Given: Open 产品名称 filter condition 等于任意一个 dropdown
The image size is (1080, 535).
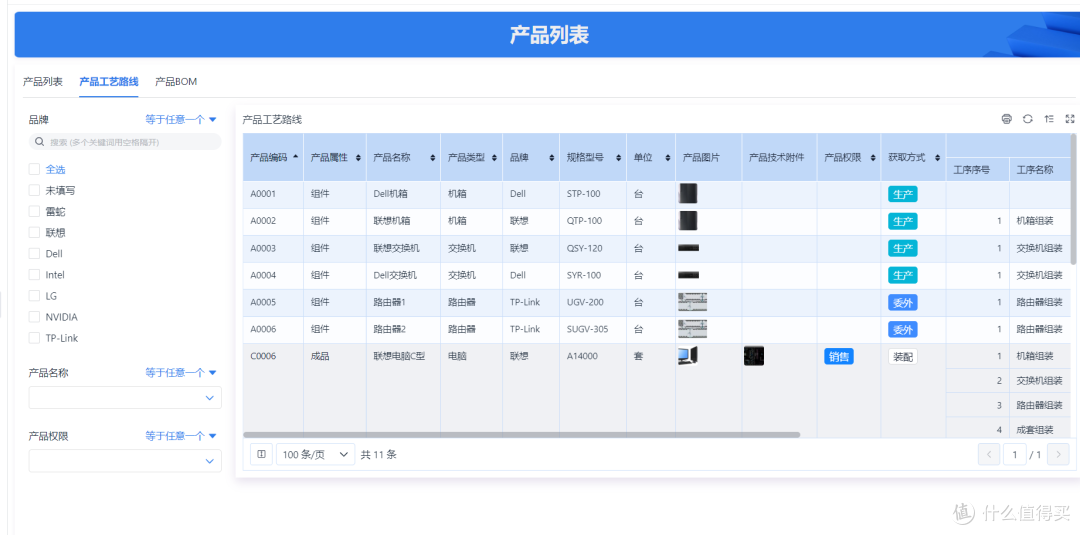Looking at the screenshot, I should (181, 373).
